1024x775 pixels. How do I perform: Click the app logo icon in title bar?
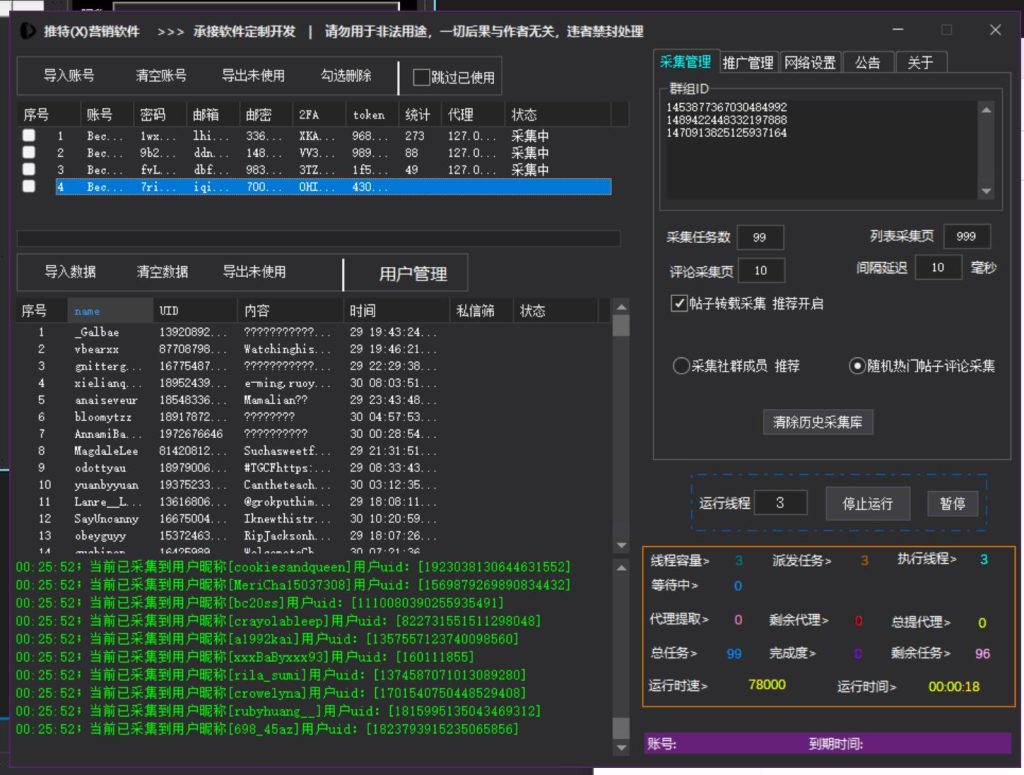click(28, 31)
